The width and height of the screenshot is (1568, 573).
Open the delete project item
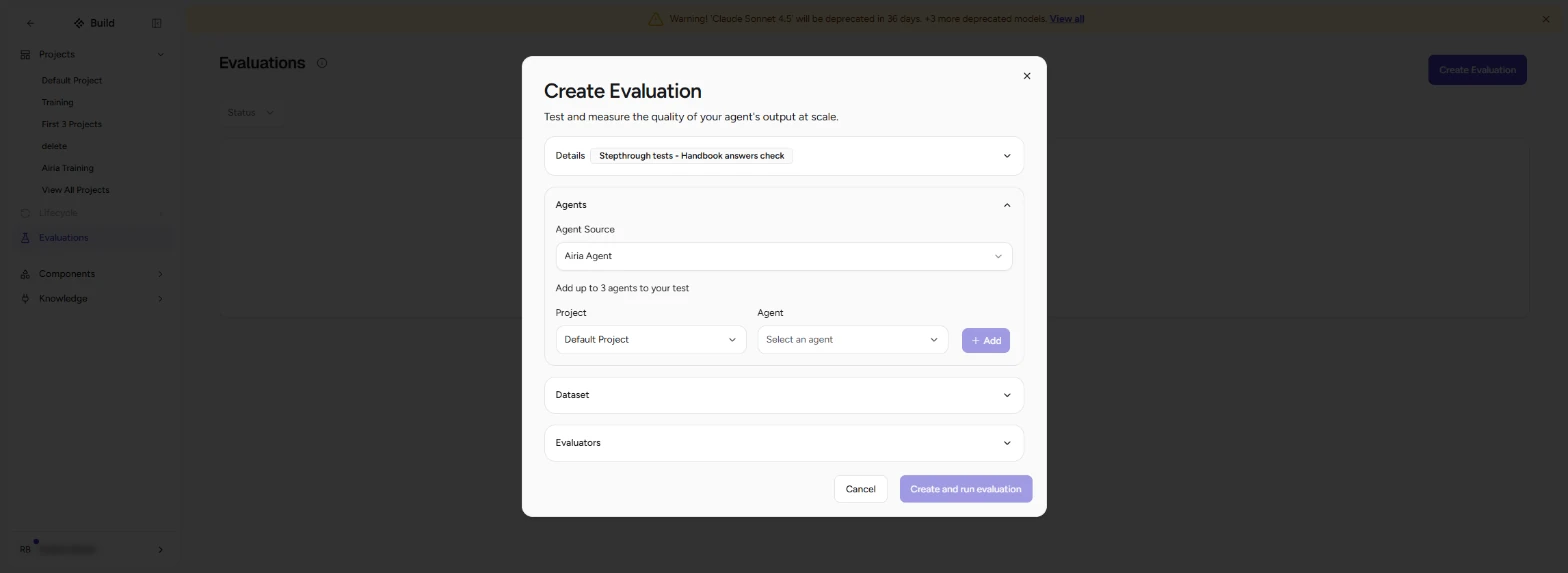pyautogui.click(x=54, y=147)
